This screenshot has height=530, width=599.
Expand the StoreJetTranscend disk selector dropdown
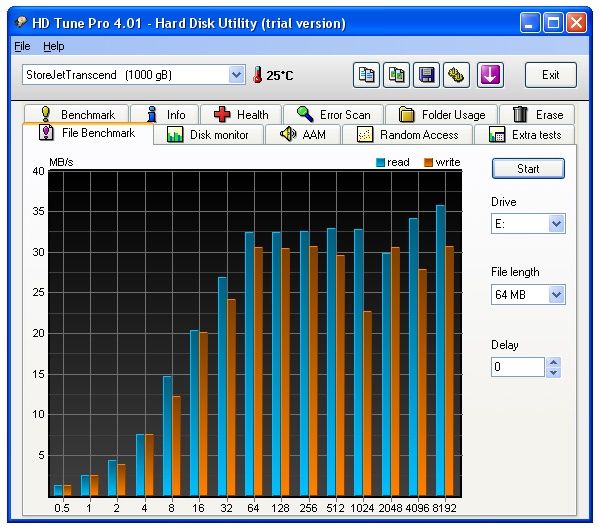pos(236,75)
